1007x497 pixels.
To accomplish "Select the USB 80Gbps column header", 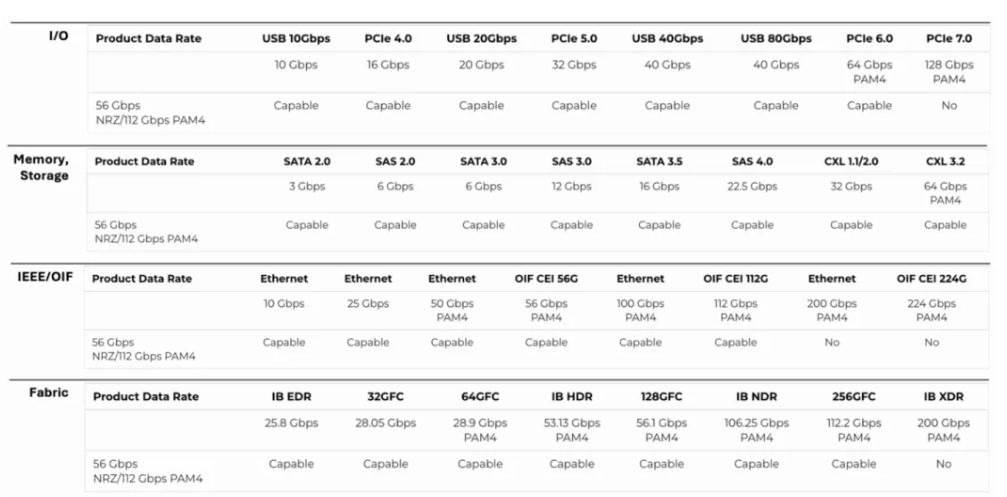I will point(776,39).
